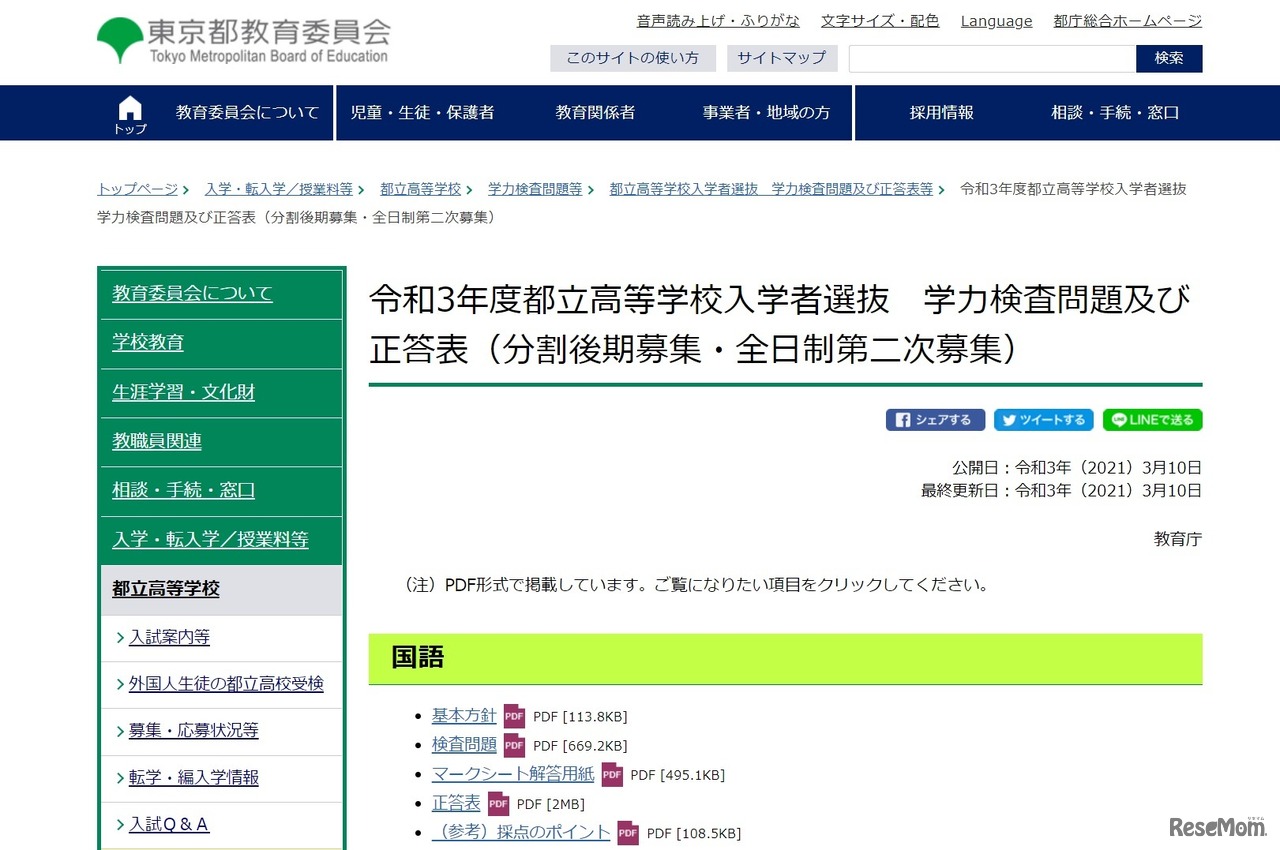Open the 採用情報 navigation menu
Screen dimensions: 1280x850
tap(941, 113)
